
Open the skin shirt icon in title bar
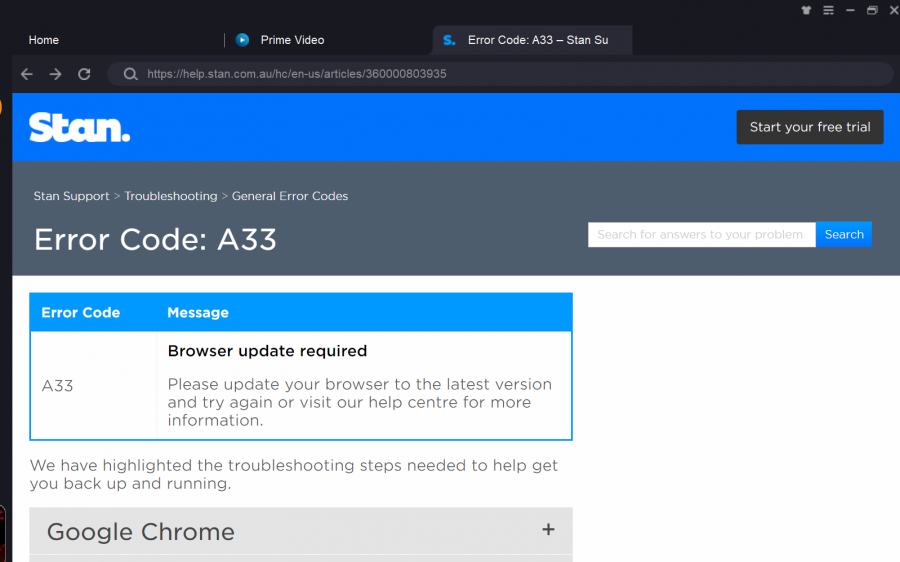point(806,10)
